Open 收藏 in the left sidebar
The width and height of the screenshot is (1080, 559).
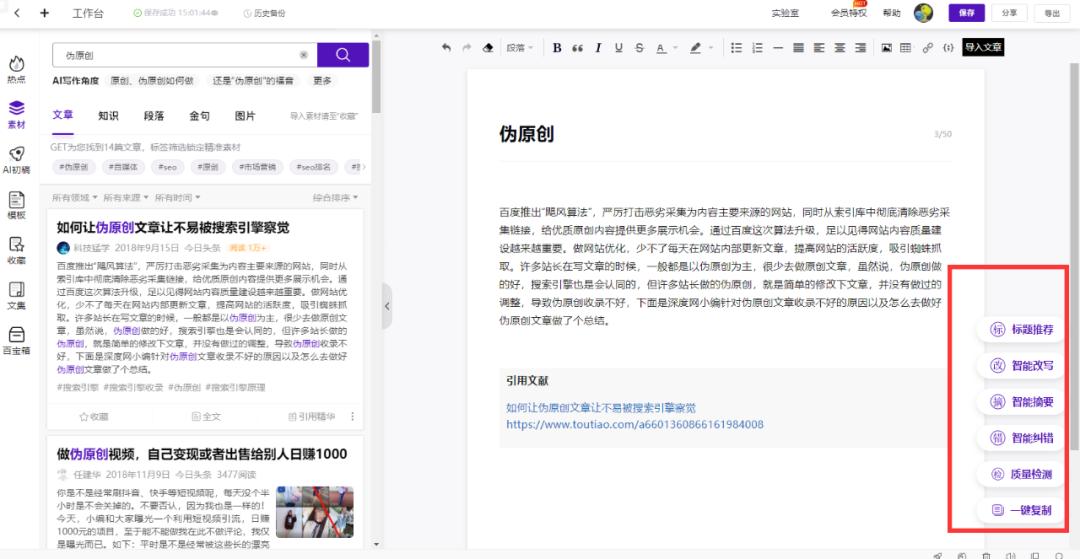(17, 251)
